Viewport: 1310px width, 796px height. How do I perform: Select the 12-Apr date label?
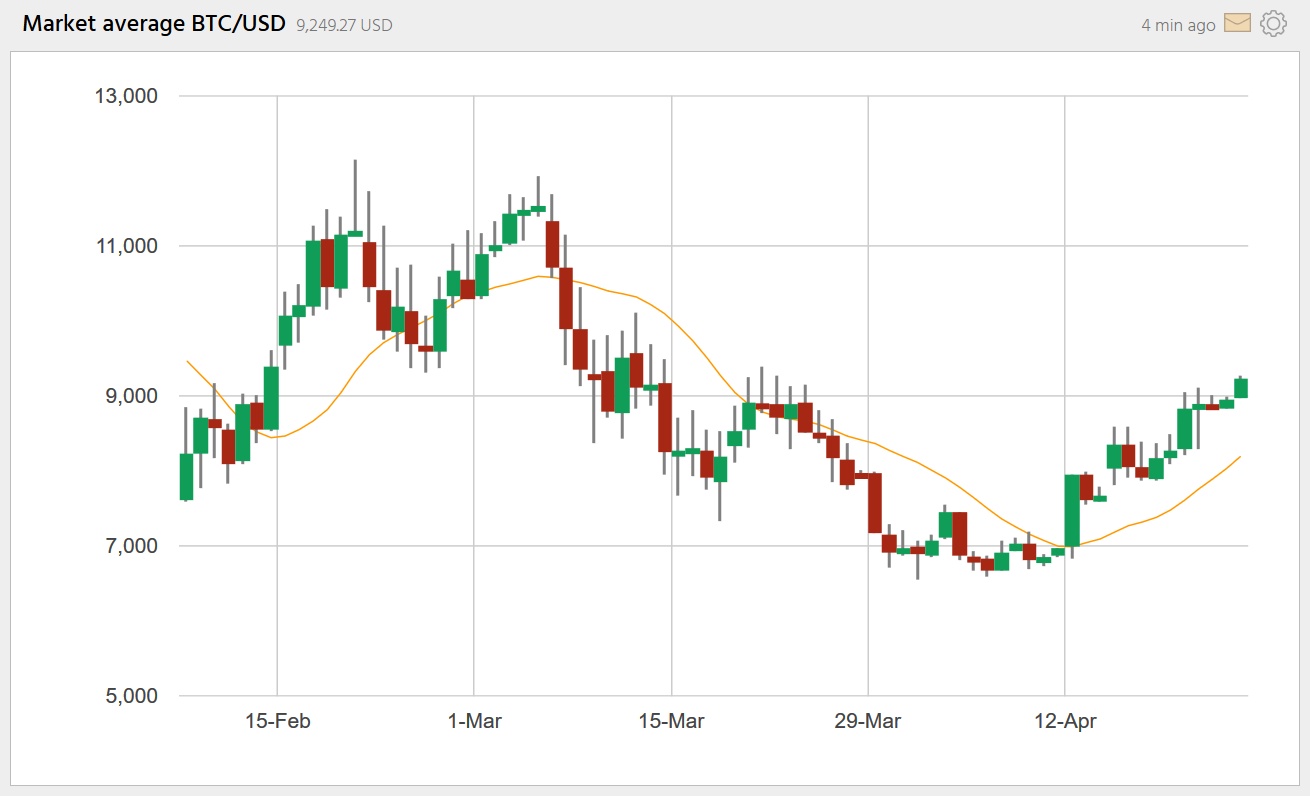(1065, 721)
